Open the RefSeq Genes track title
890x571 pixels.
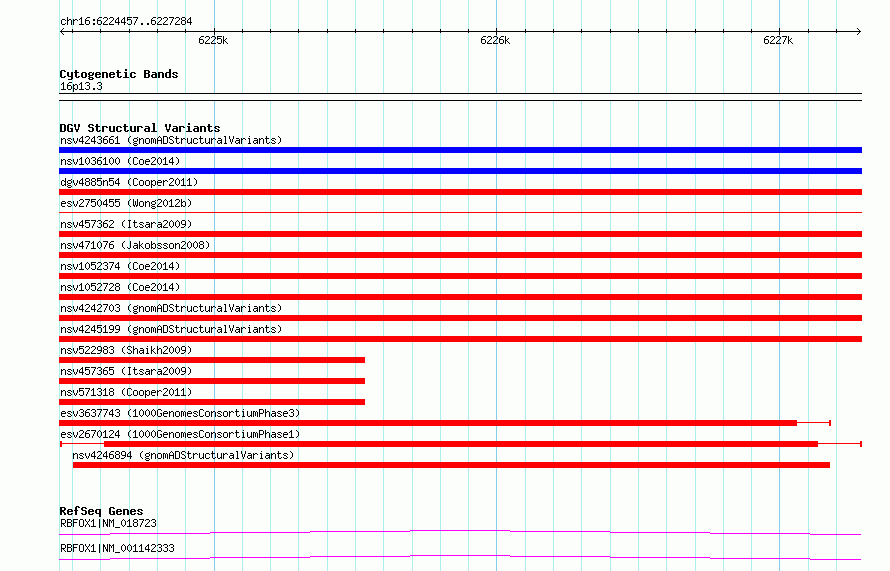101,511
